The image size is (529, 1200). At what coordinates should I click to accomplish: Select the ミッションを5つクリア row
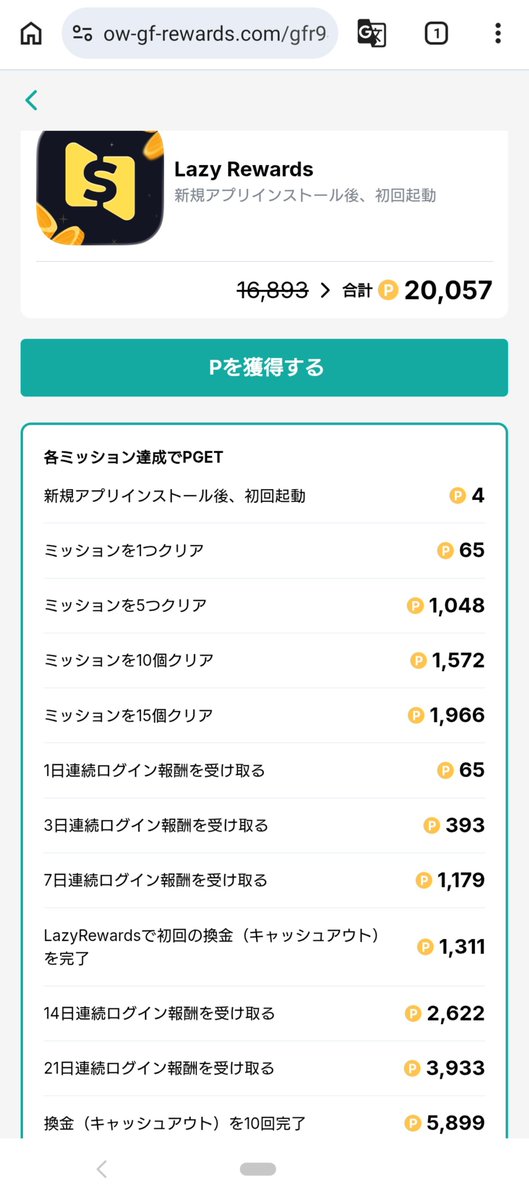pyautogui.click(x=264, y=605)
